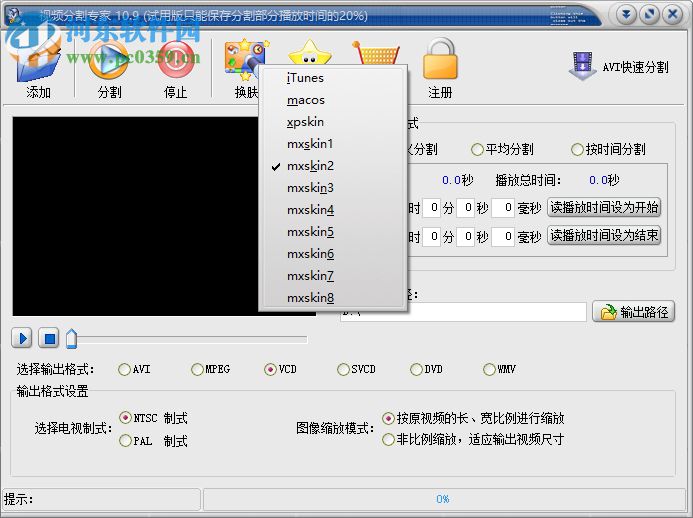Viewport: 693px width, 518px height.
Task: Close the video splitter window
Action: (x=672, y=15)
